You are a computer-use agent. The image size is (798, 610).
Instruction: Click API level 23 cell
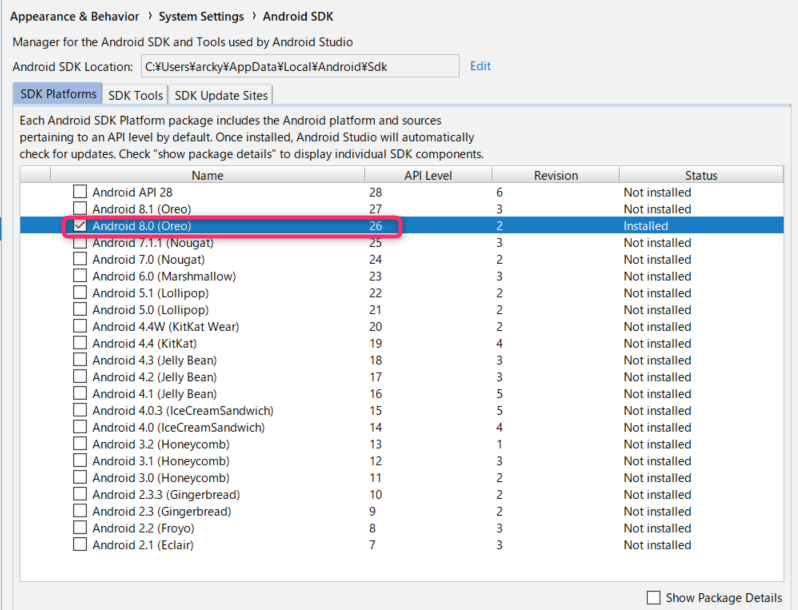[376, 276]
